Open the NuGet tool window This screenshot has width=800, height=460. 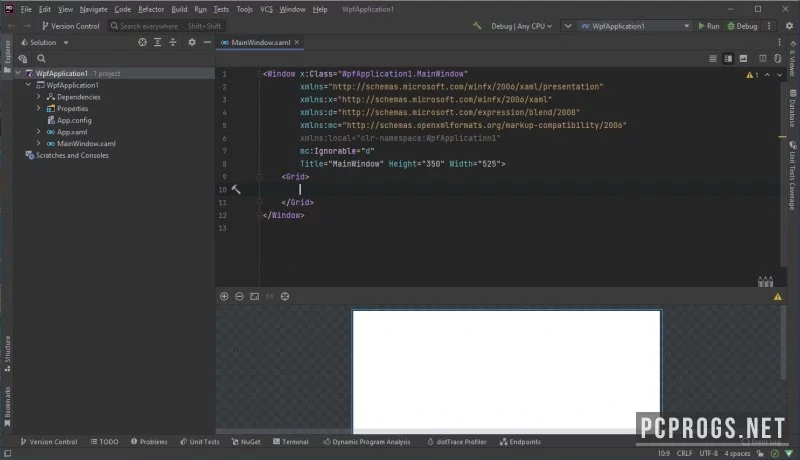pos(246,442)
